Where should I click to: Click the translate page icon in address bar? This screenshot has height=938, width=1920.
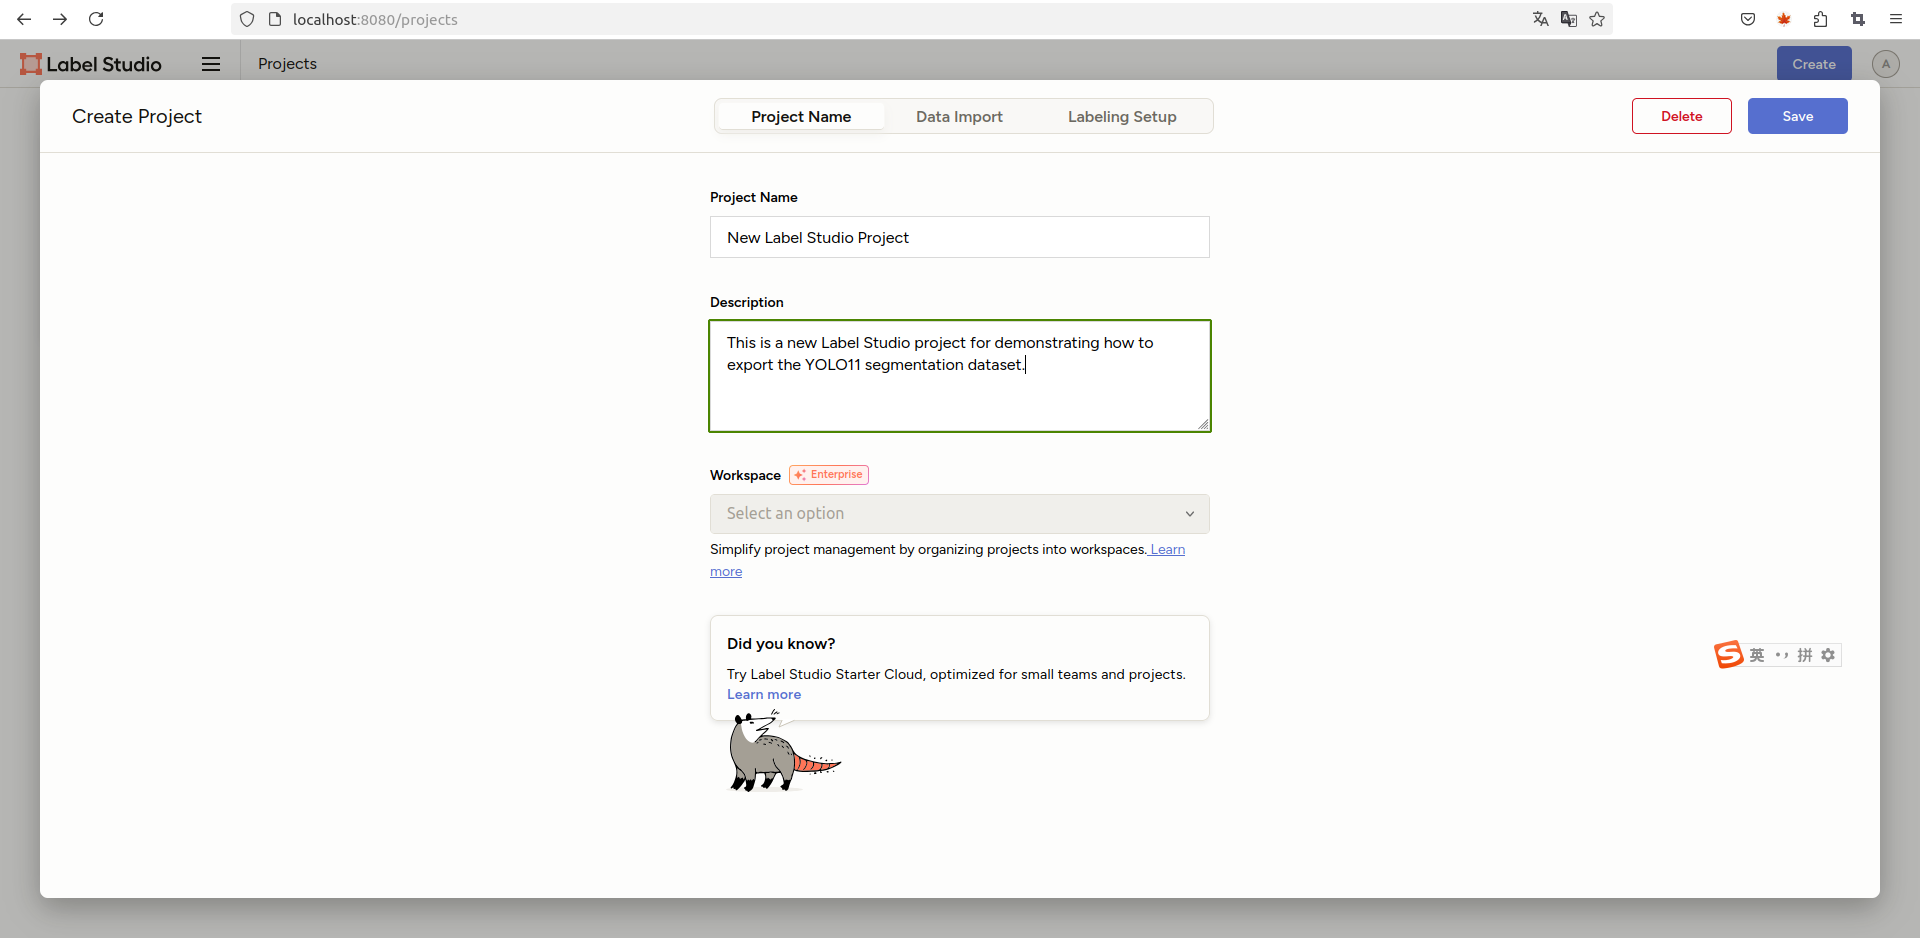coord(1540,19)
